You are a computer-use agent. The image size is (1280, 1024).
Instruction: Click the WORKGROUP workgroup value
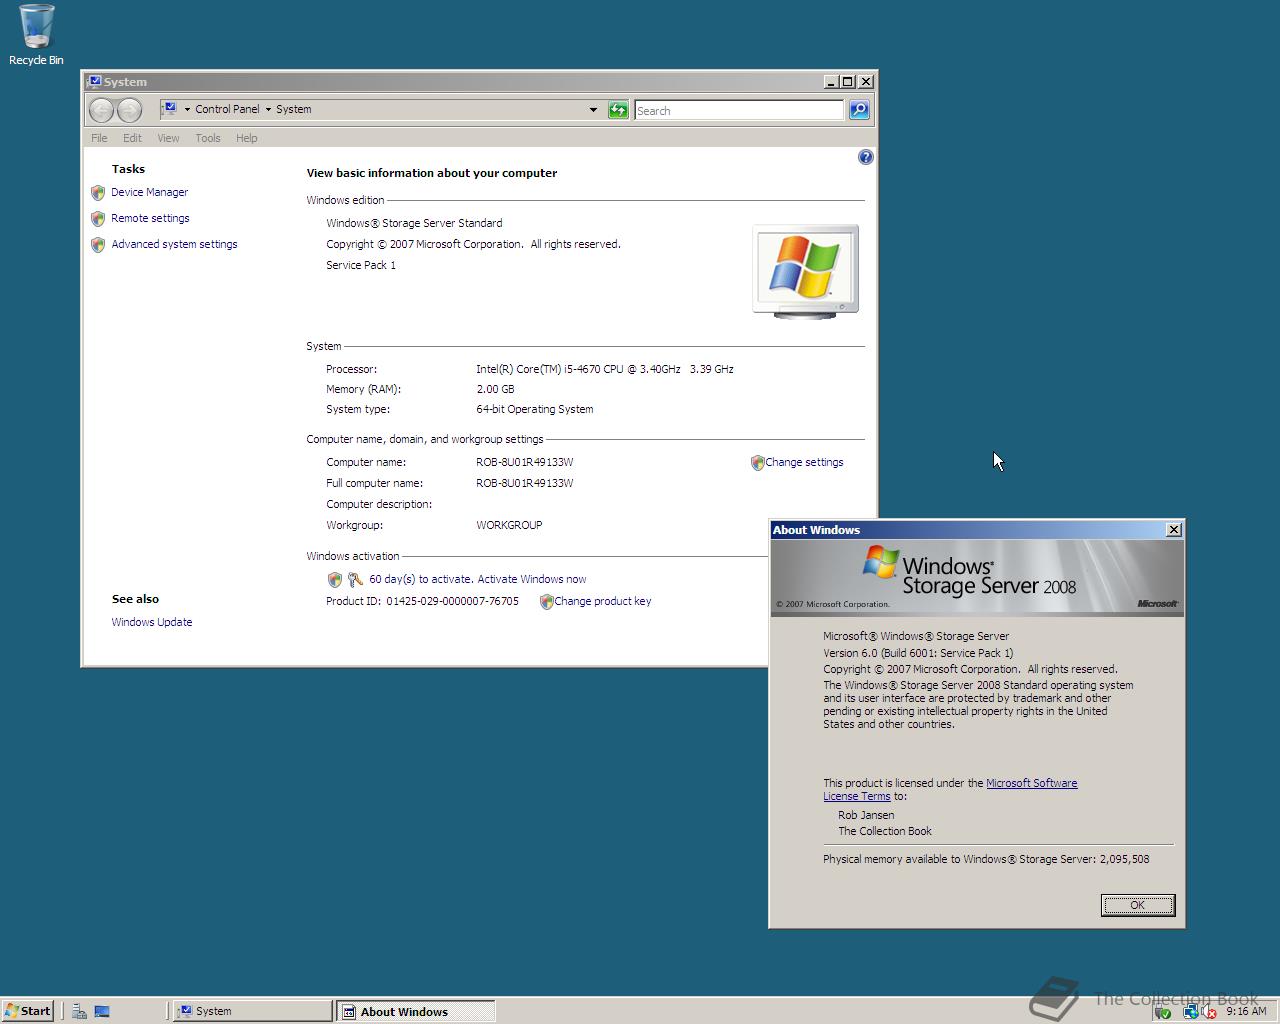[x=509, y=525]
